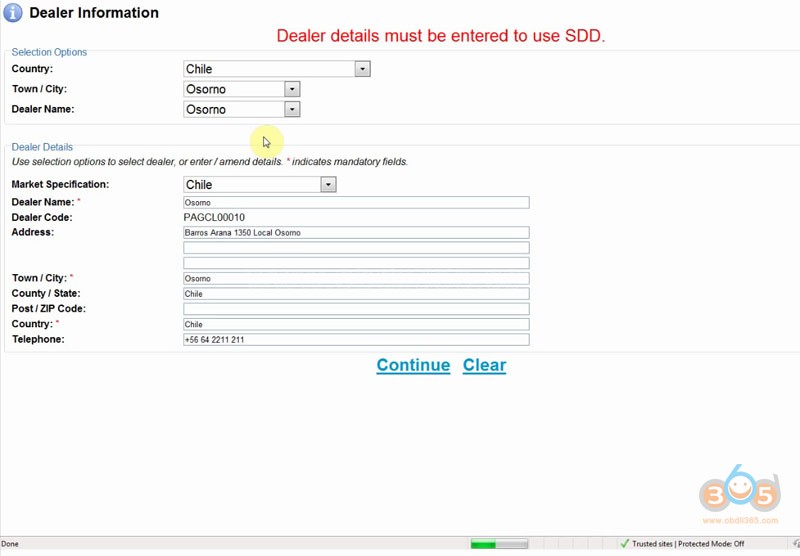This screenshot has width=800, height=556.
Task: Click the red dealer details warning message
Action: [441, 36]
